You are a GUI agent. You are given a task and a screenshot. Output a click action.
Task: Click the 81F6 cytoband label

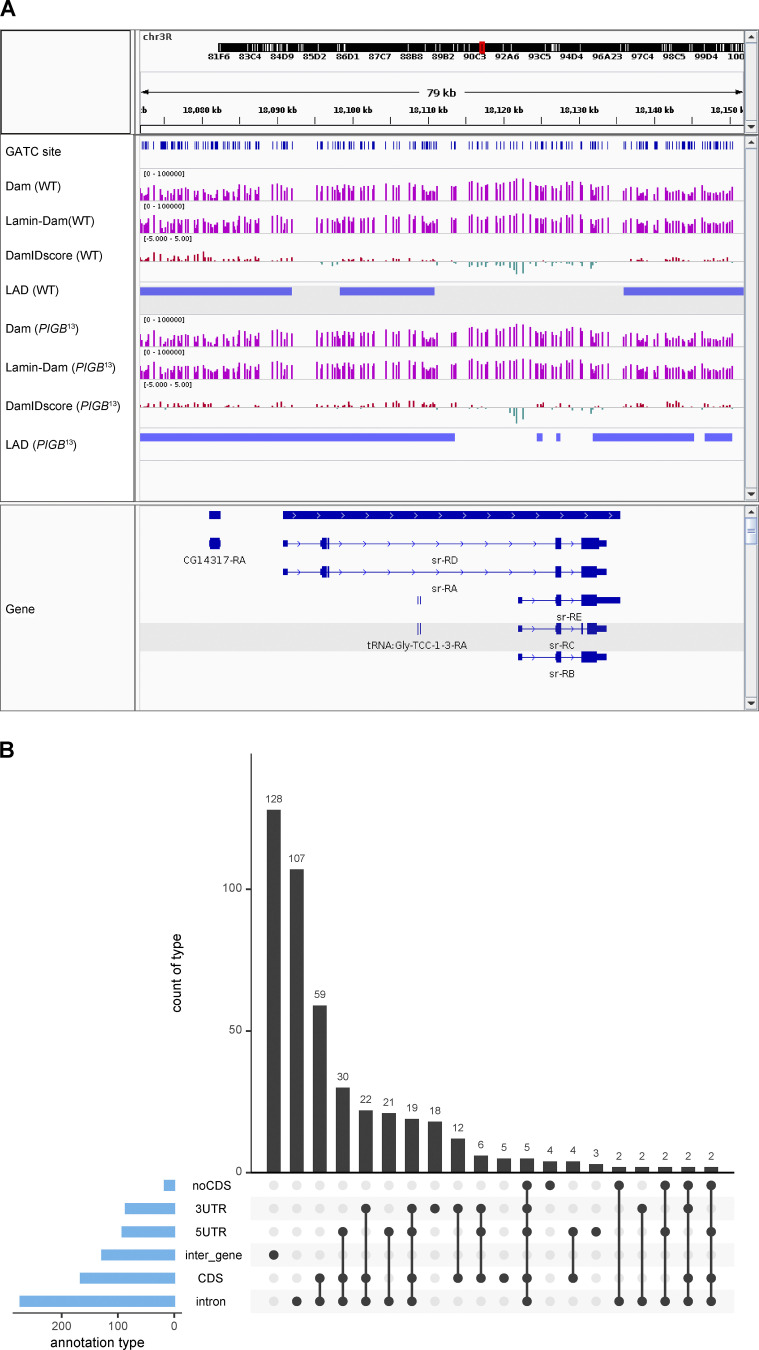220,57
